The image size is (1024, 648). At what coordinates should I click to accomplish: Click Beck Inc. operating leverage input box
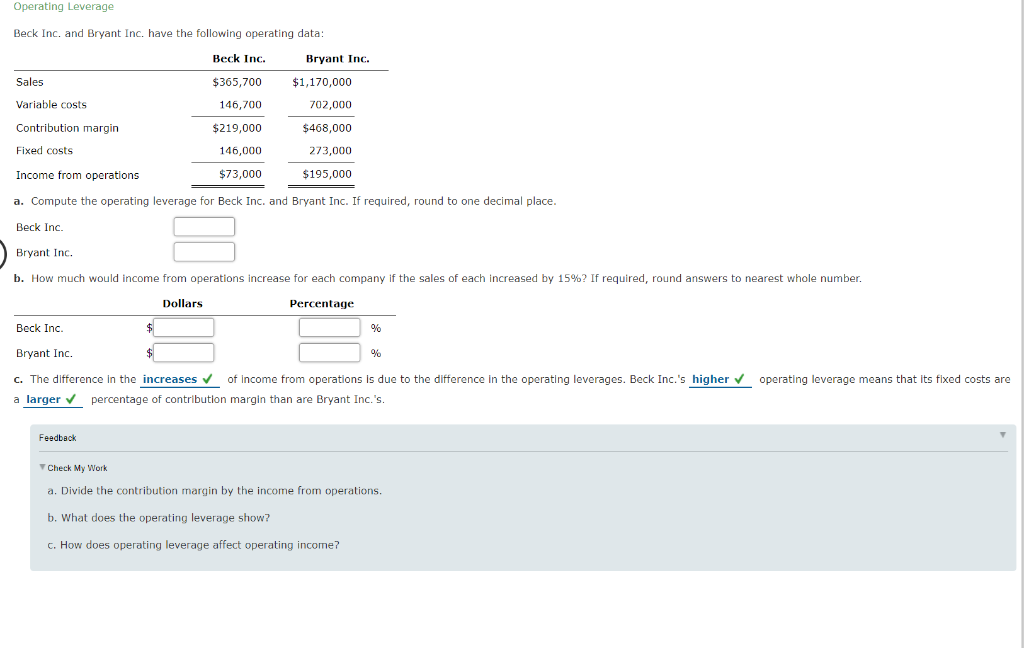pos(204,226)
